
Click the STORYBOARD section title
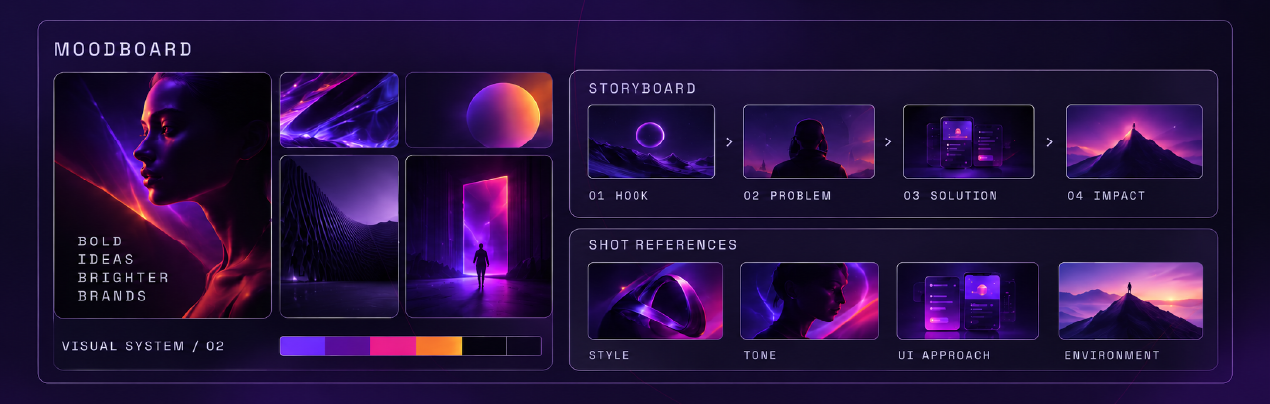coord(642,88)
